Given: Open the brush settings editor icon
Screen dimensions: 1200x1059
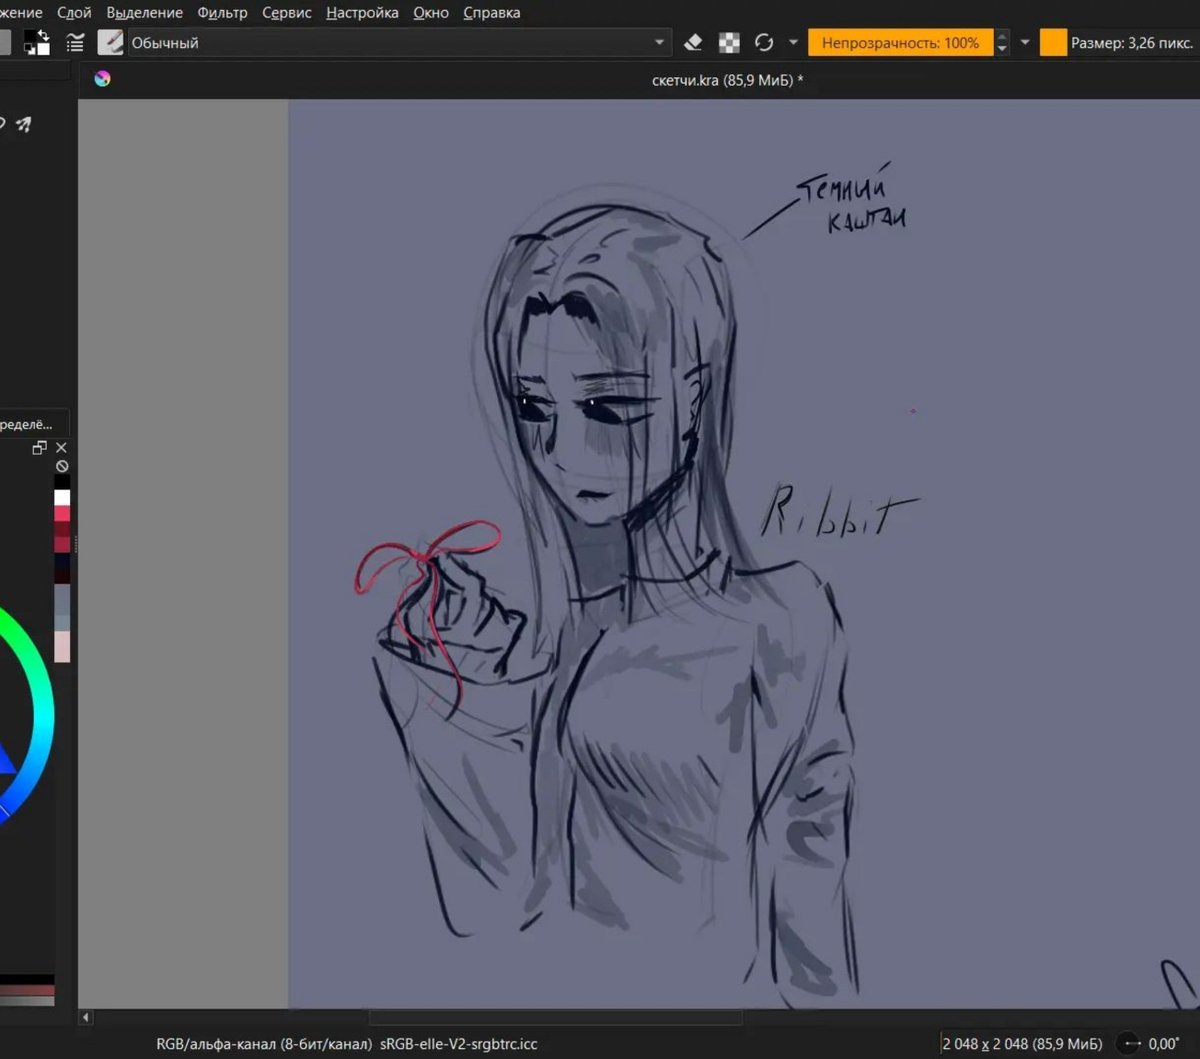Looking at the screenshot, I should (x=75, y=43).
